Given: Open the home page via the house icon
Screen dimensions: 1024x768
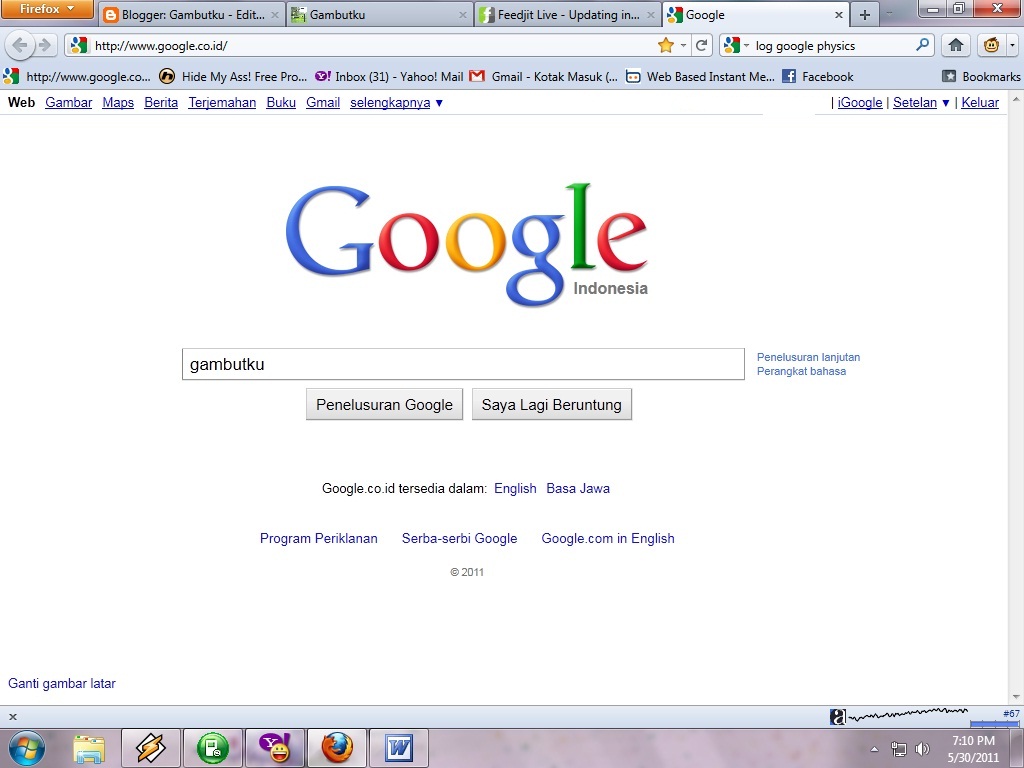Looking at the screenshot, I should [956, 45].
